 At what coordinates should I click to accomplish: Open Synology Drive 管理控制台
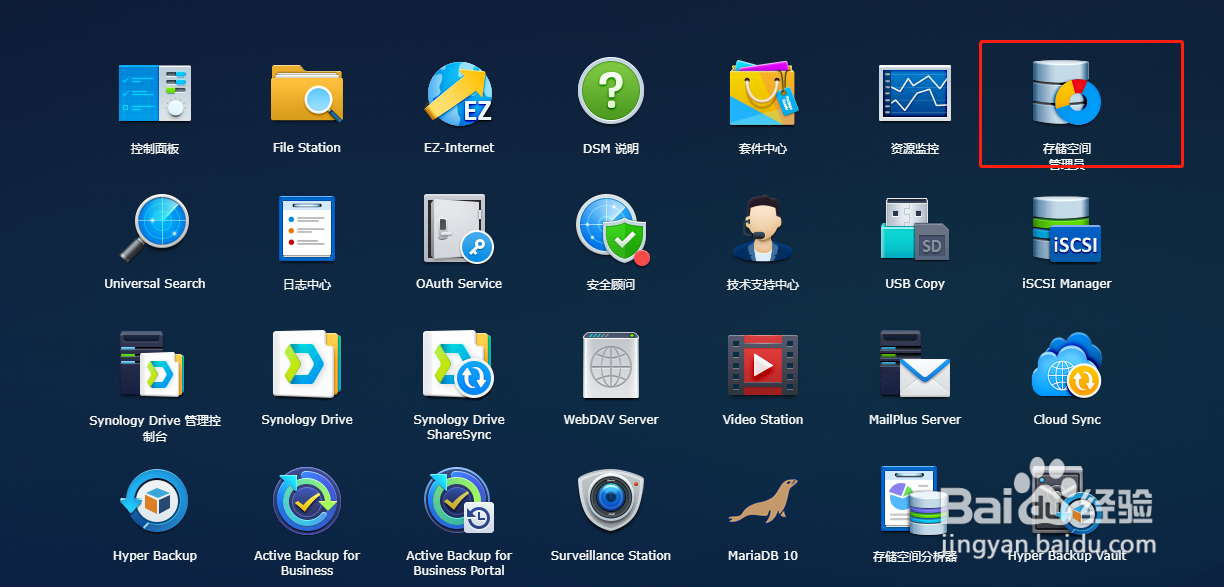pyautogui.click(x=154, y=364)
